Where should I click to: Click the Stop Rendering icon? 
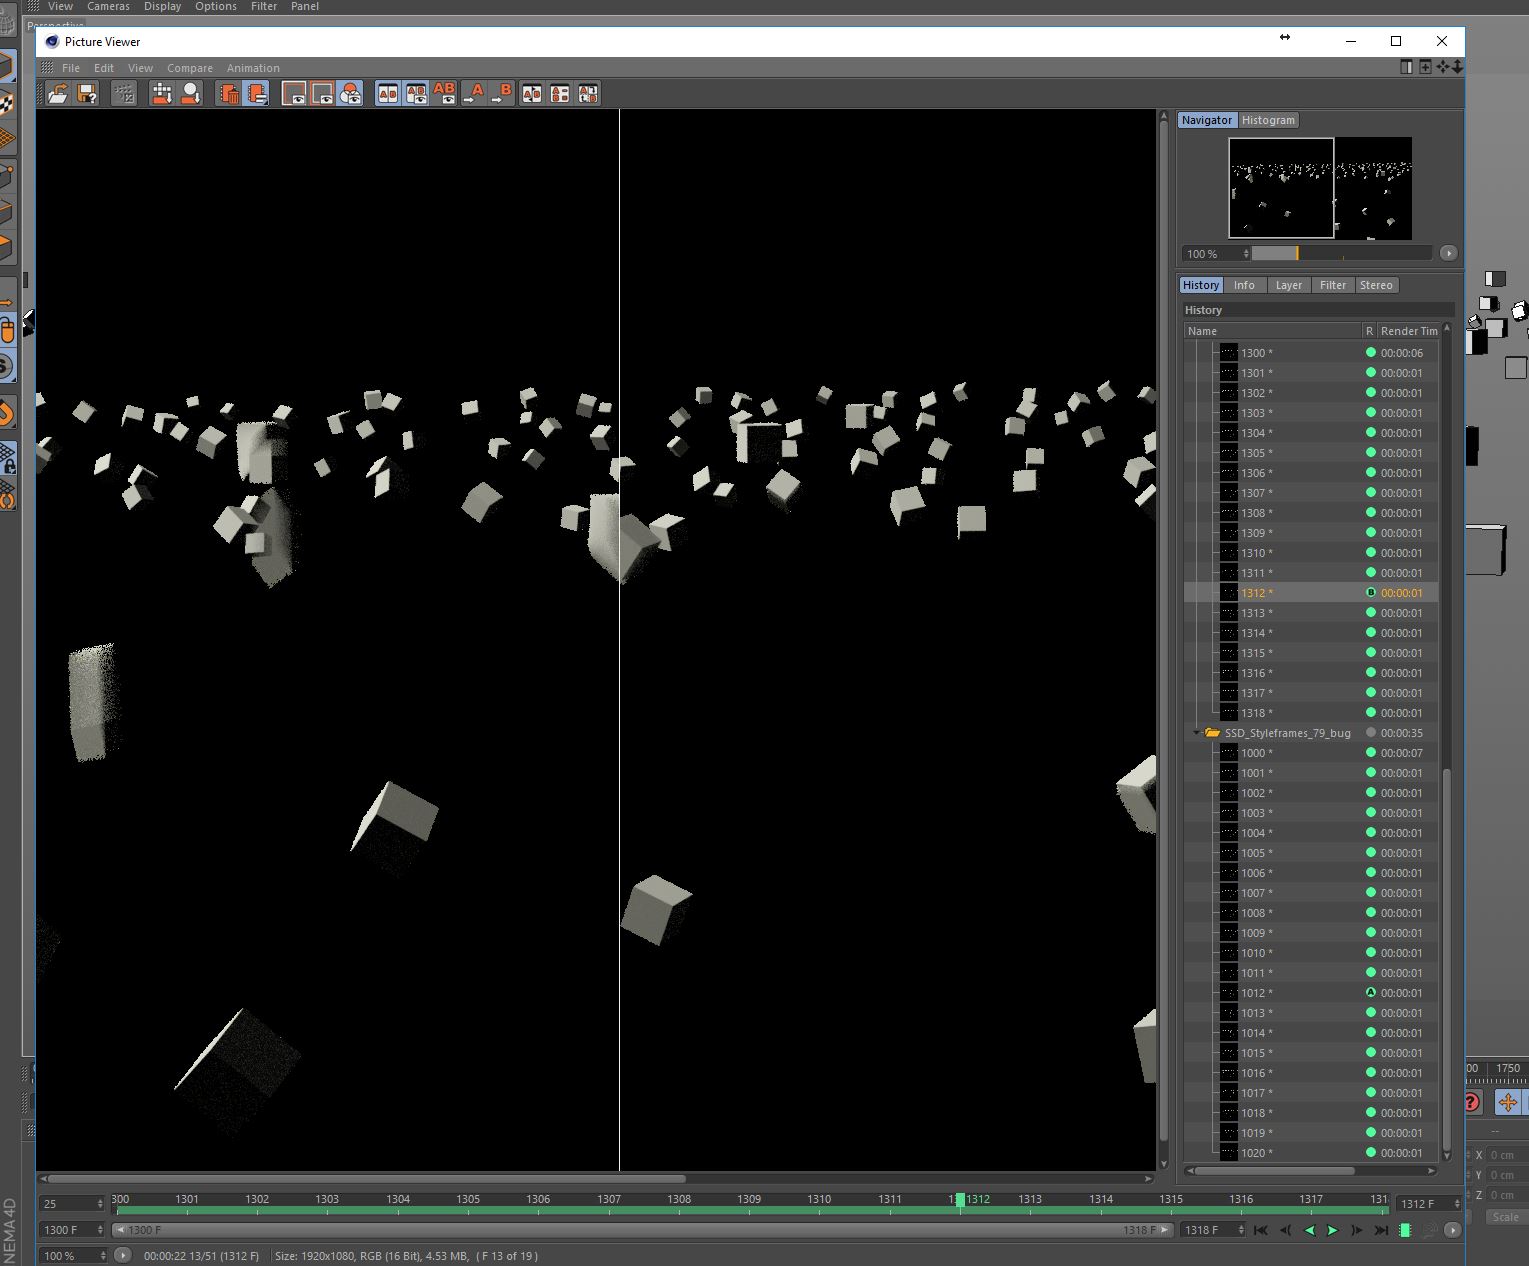(x=124, y=94)
